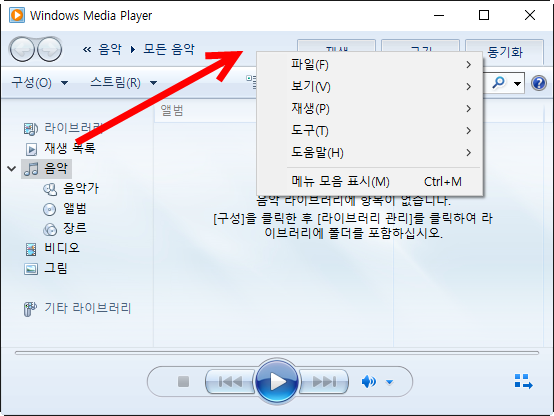
Task: Click the Next track button
Action: [x=324, y=381]
